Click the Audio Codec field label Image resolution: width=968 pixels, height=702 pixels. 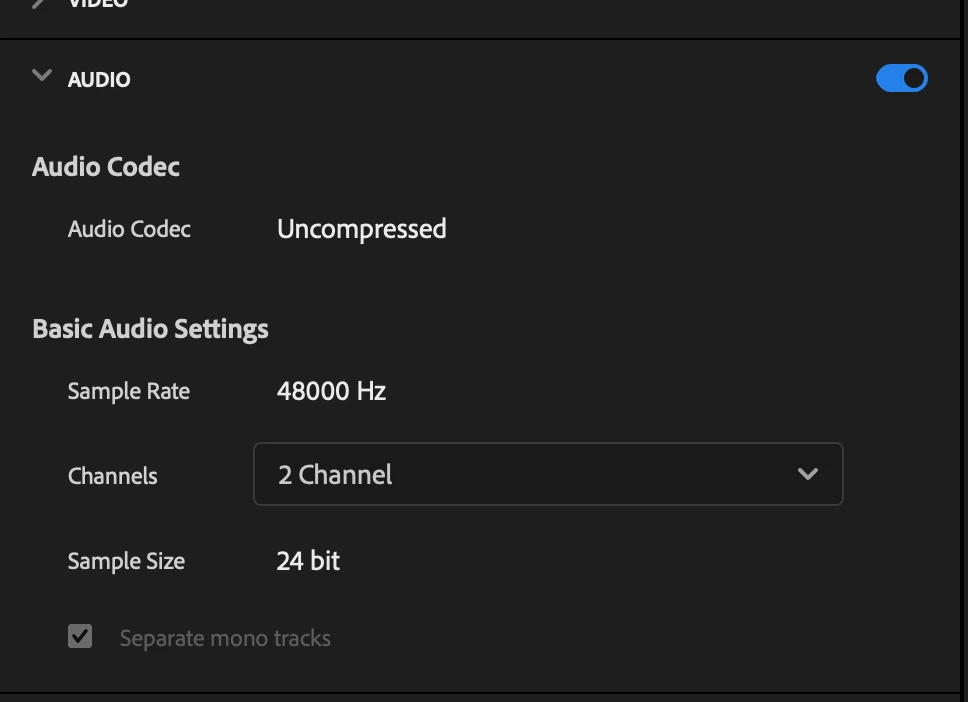pyautogui.click(x=129, y=229)
